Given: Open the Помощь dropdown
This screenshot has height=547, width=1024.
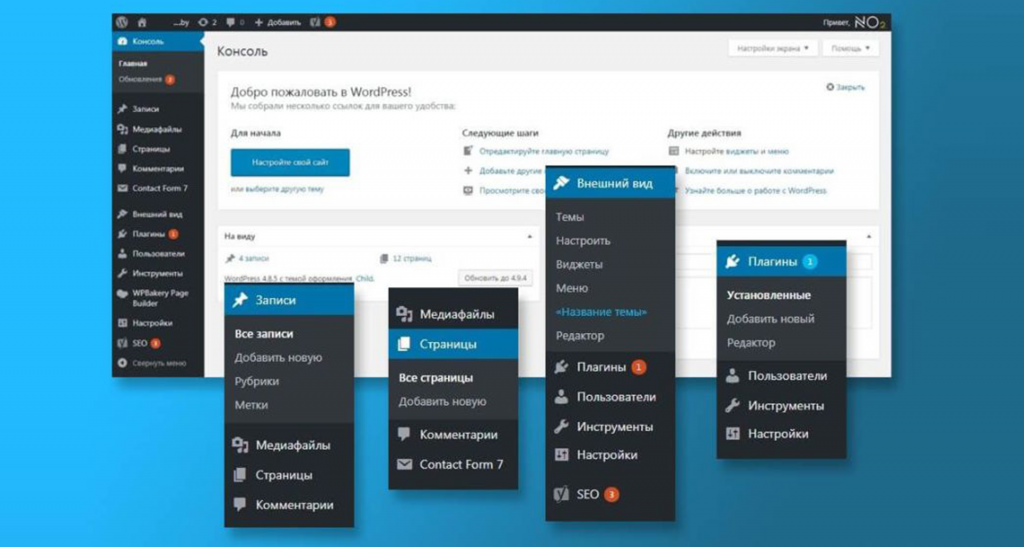Looking at the screenshot, I should pyautogui.click(x=850, y=48).
